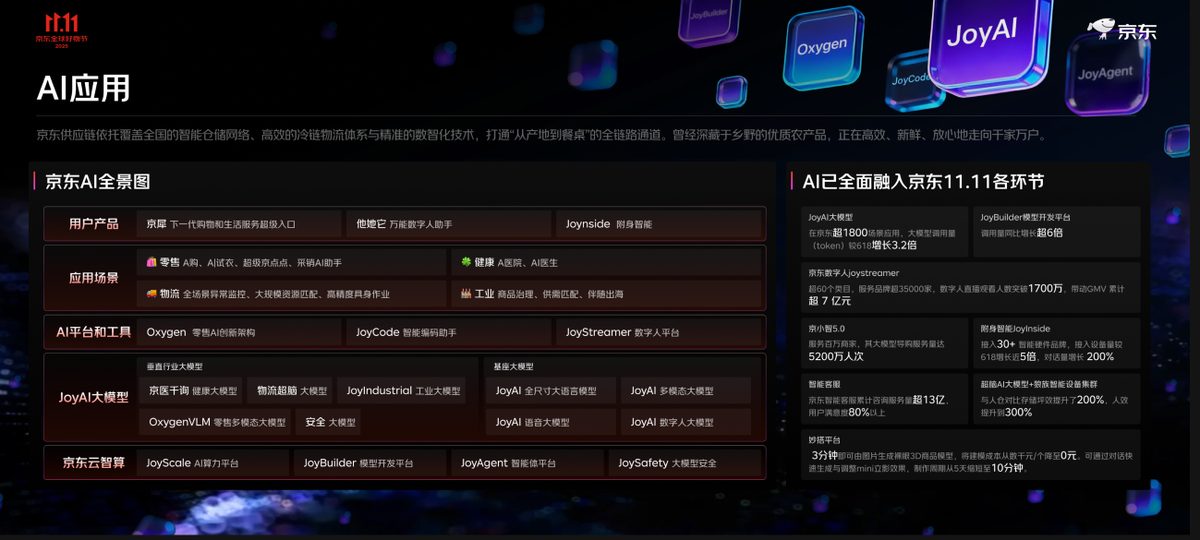Select the OxygenVLM 零售多模态大模型 cell
Image resolution: width=1200 pixels, height=540 pixels.
coord(214,422)
